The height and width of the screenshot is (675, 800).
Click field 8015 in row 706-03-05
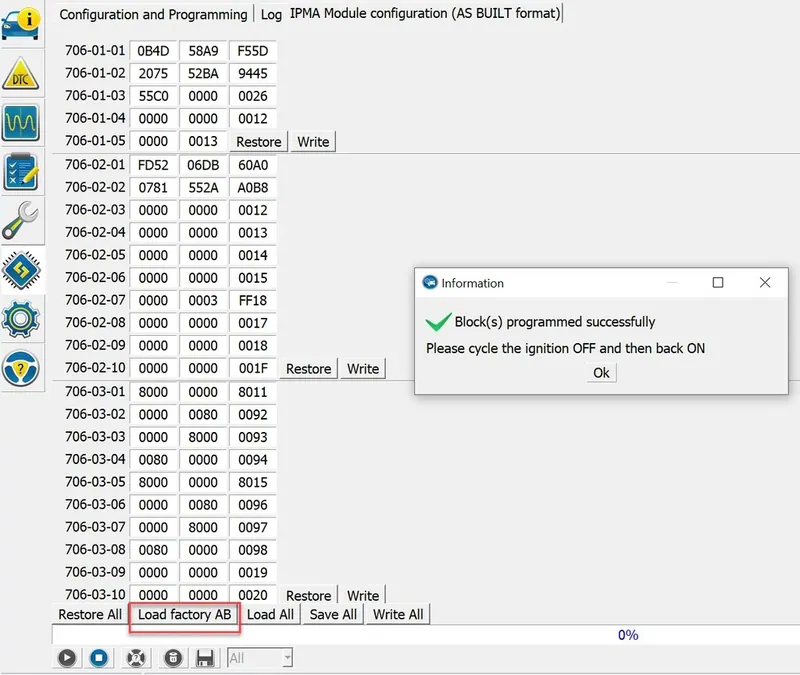tap(253, 482)
